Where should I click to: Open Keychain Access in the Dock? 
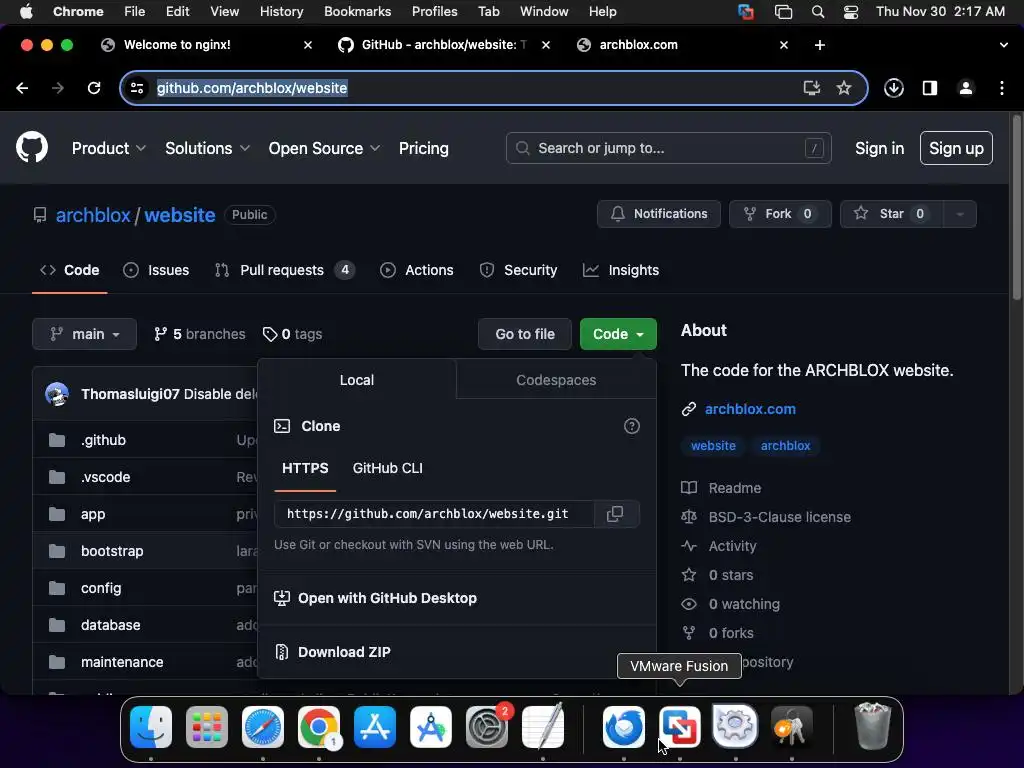tap(792, 727)
